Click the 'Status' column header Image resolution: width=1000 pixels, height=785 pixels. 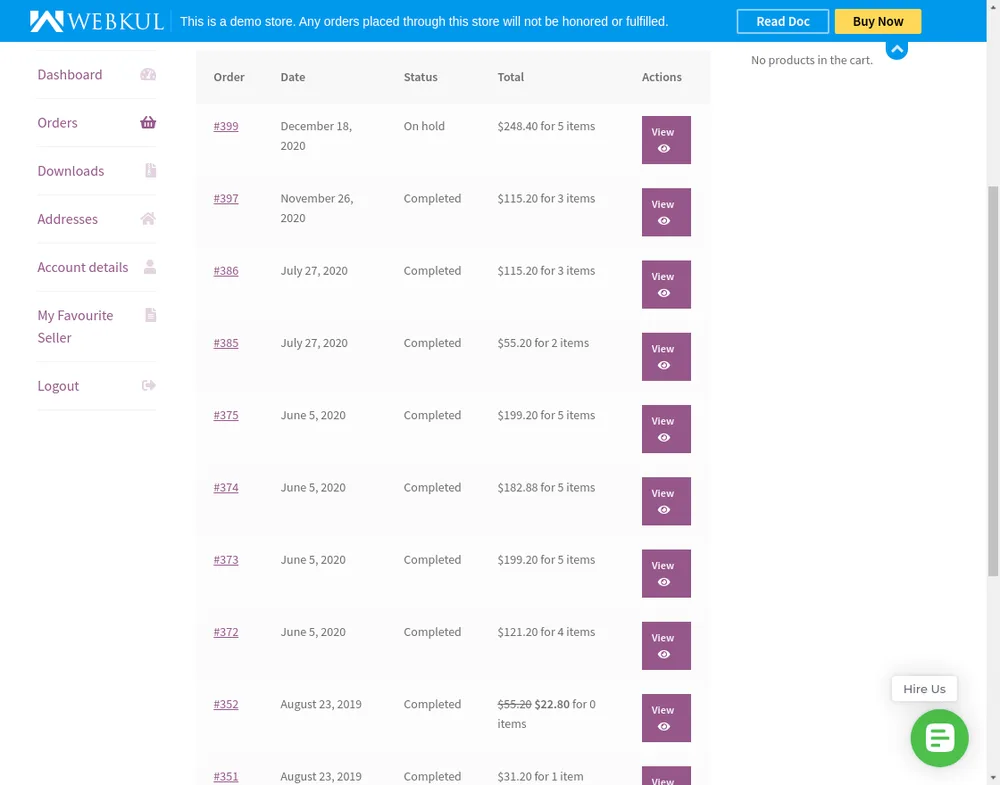pyautogui.click(x=420, y=77)
